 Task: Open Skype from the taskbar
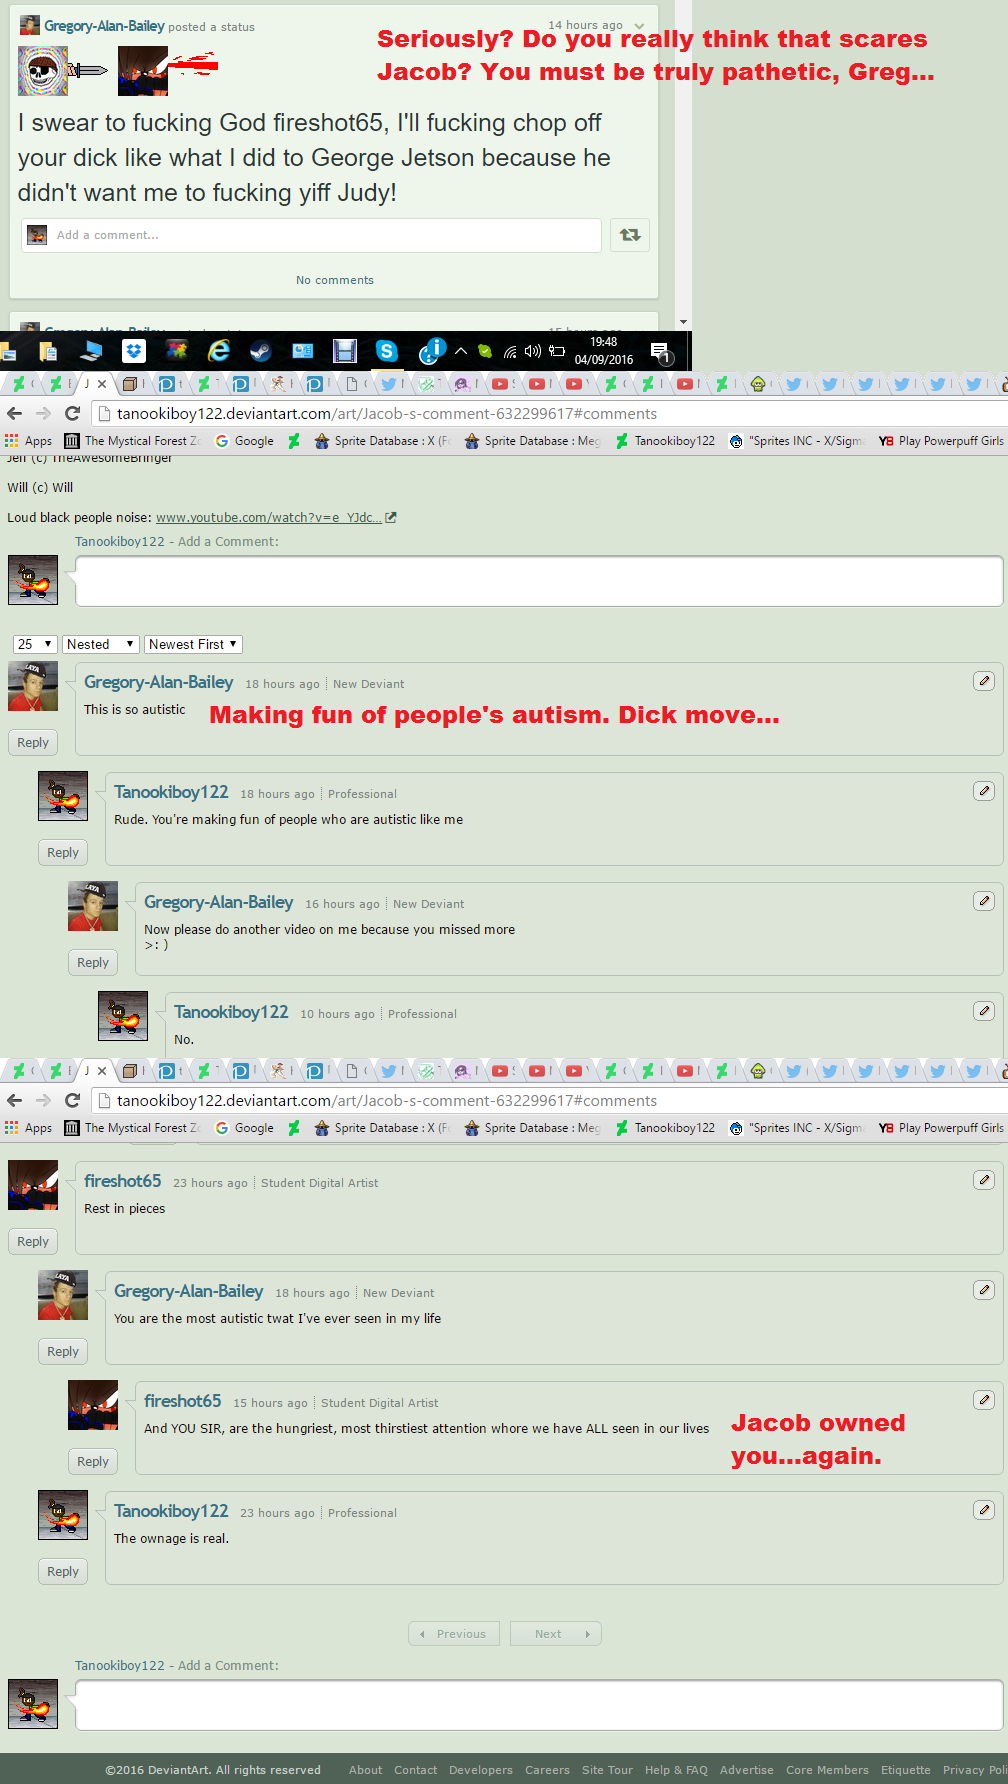[x=386, y=351]
